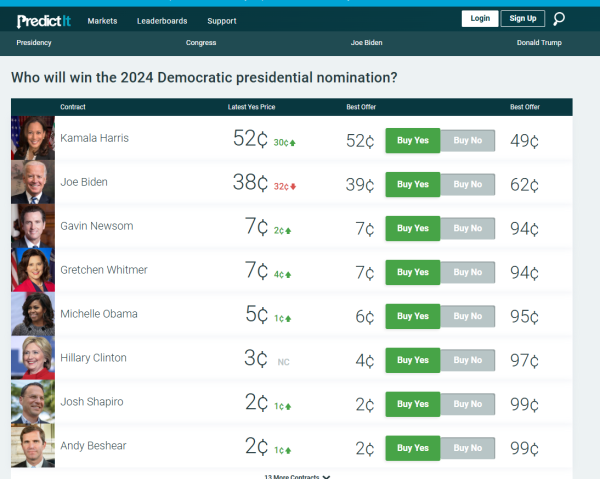Open Hillary Clinton photo thumbnail
The height and width of the screenshot is (479, 600).
[33, 358]
